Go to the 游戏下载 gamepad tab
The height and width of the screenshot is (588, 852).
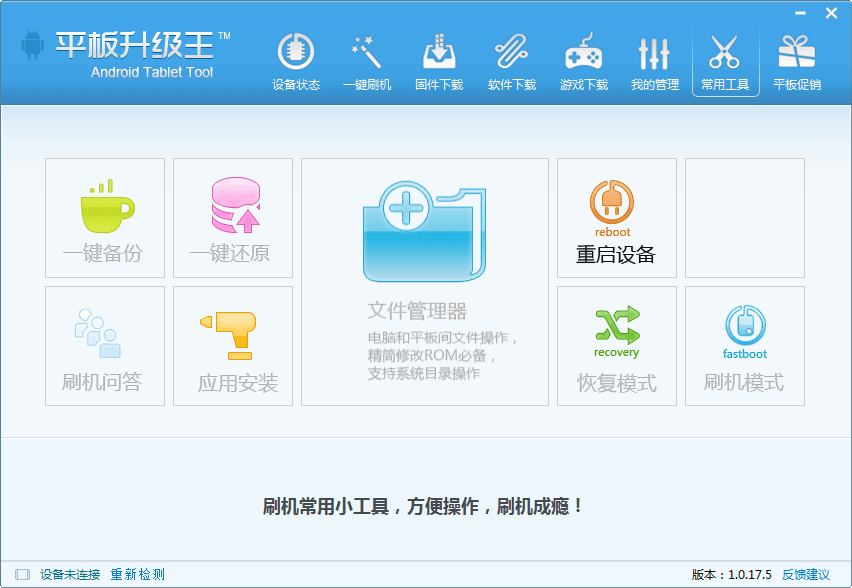point(584,61)
